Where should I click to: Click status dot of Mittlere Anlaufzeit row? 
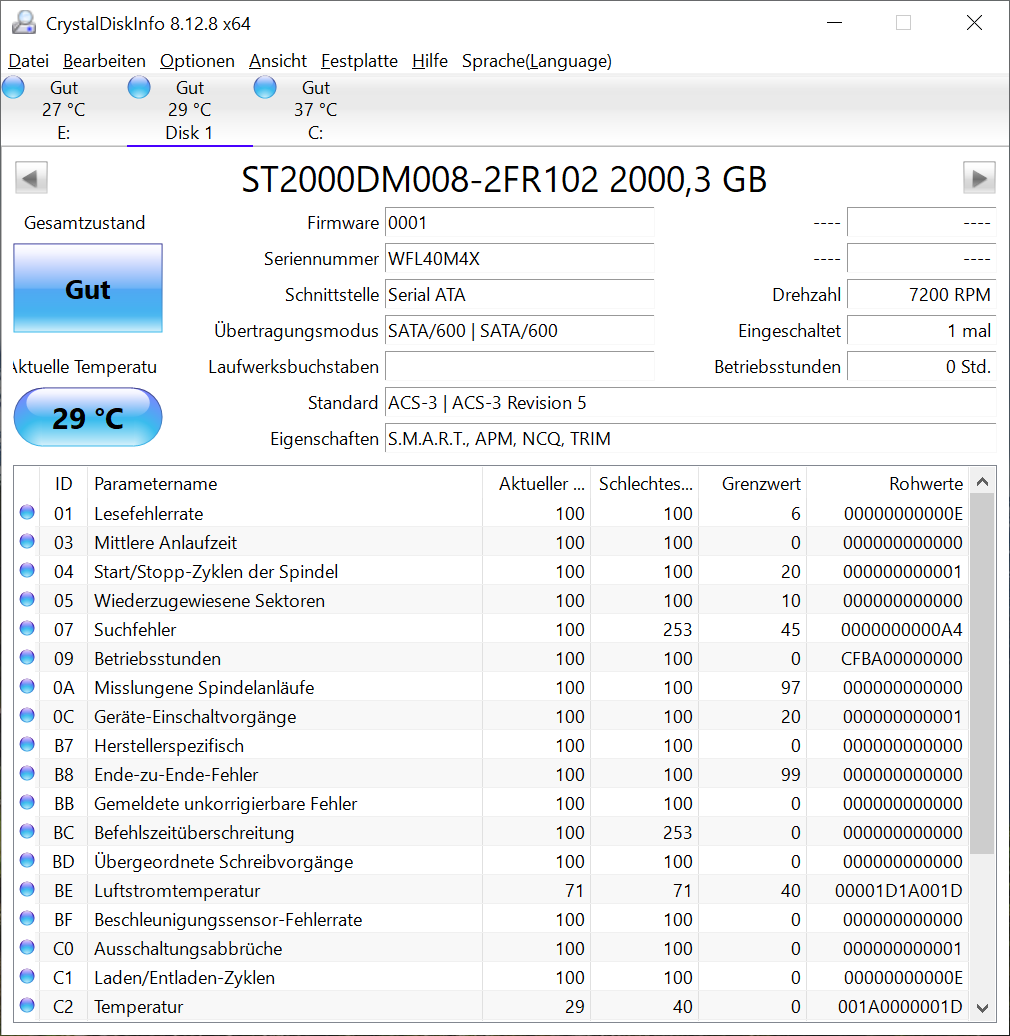(27, 541)
